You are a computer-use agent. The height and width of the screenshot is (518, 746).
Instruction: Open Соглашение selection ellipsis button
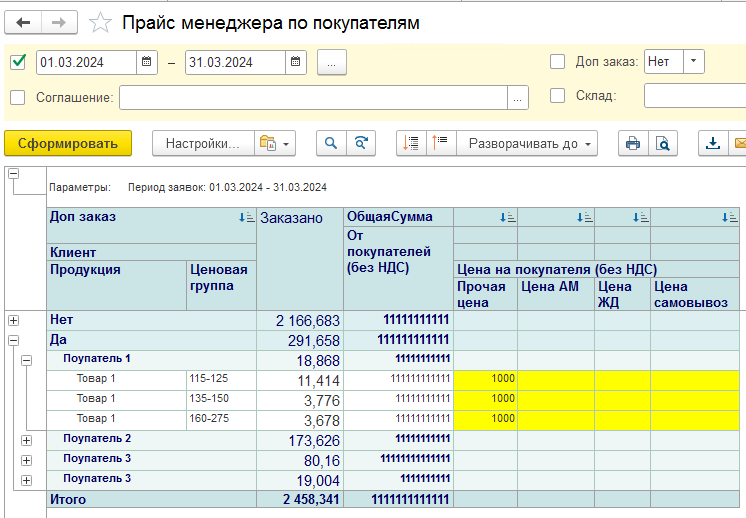tap(518, 98)
